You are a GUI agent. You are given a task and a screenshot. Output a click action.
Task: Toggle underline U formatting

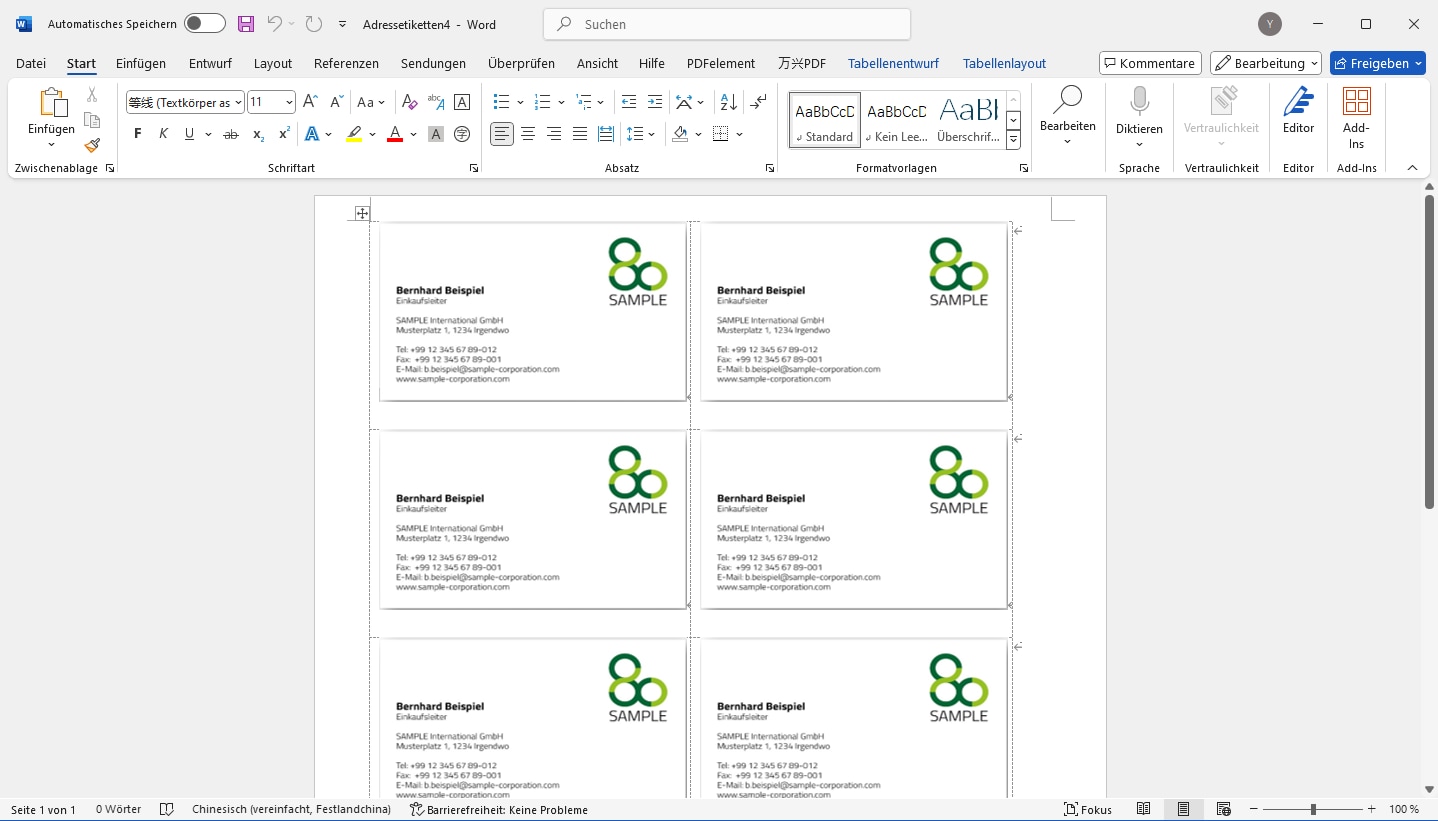coord(189,134)
